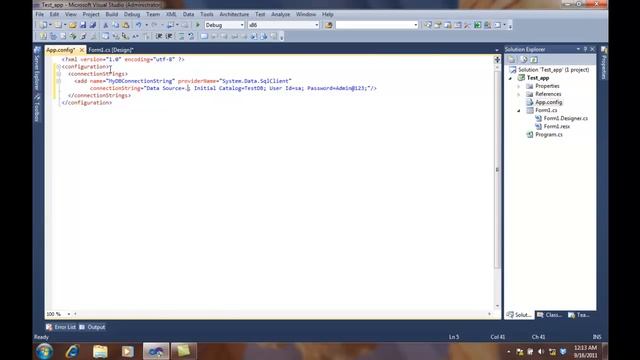Viewport: 640px width, 360px height.
Task: Click the Properties icon in the Solution Explorer toolbar
Action: [511, 60]
